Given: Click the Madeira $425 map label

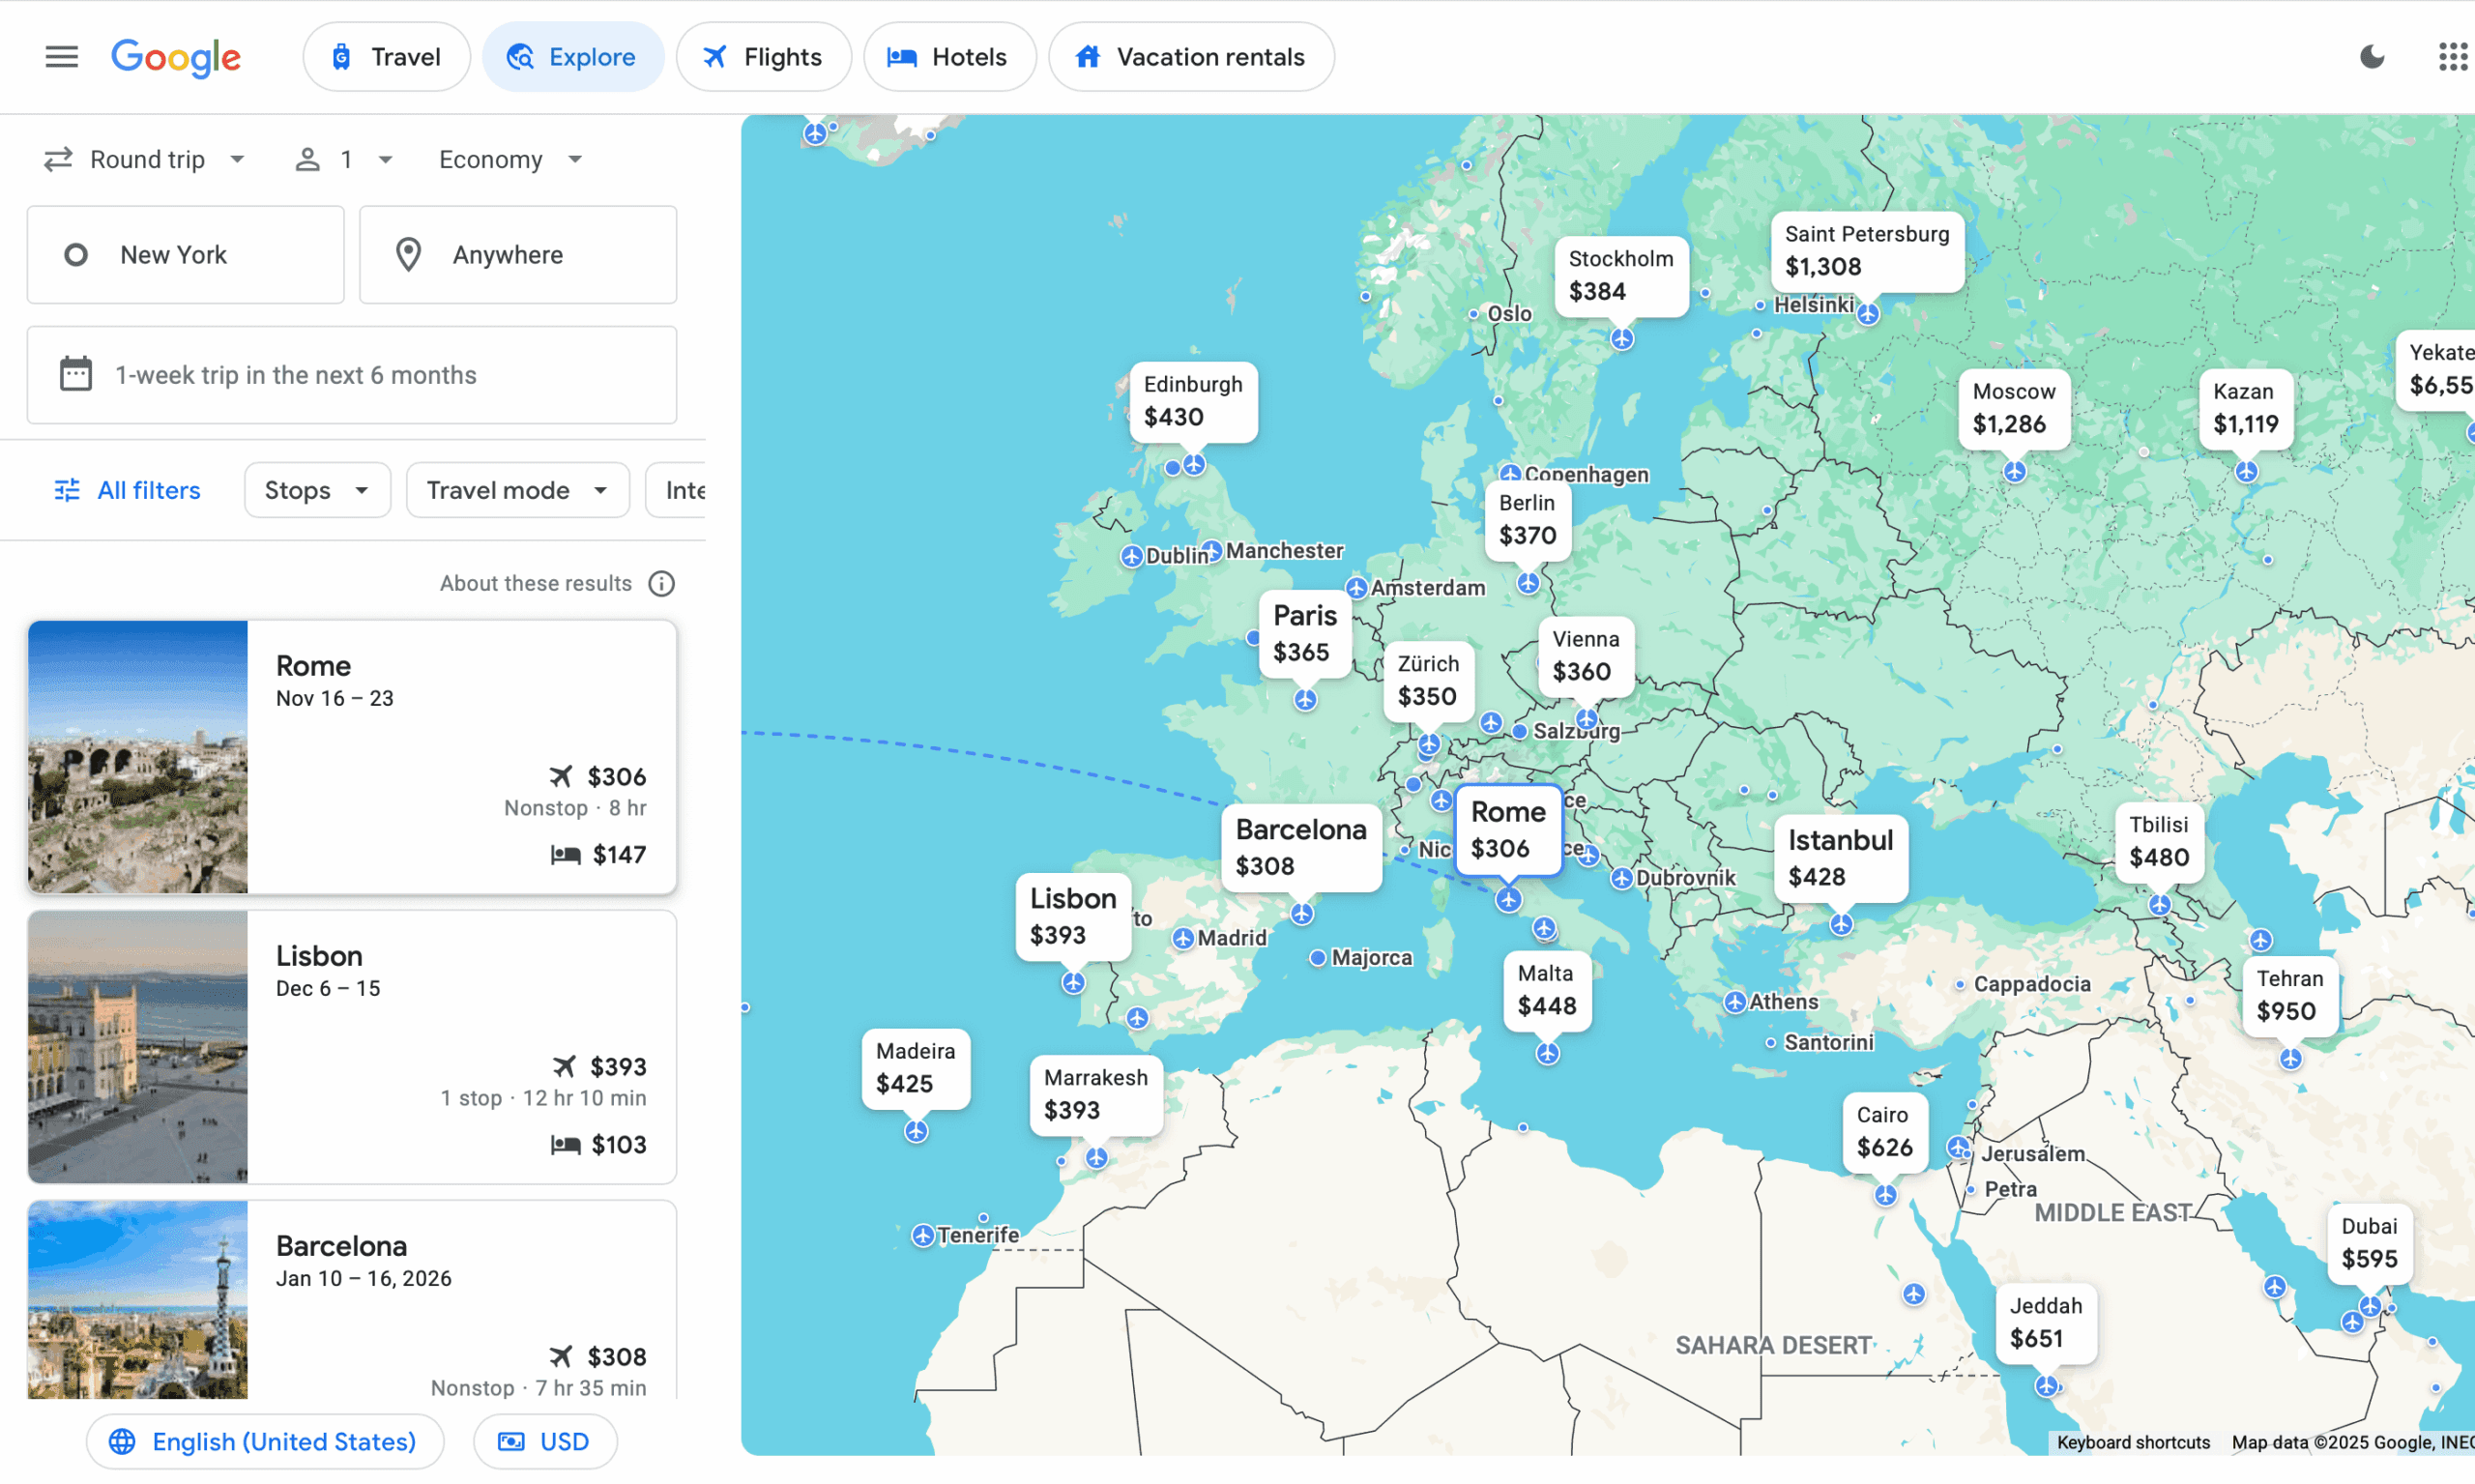Looking at the screenshot, I should pyautogui.click(x=915, y=1068).
